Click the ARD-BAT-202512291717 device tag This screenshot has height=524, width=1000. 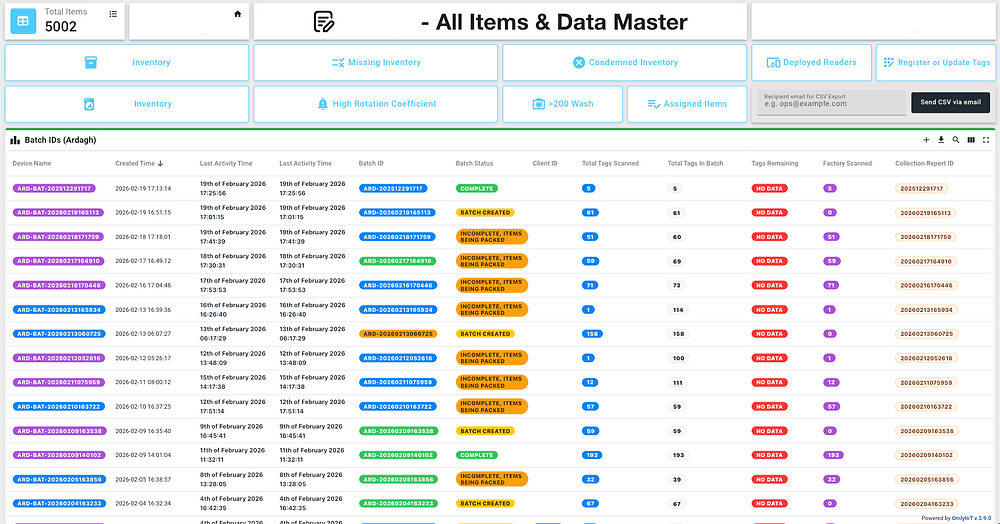54,189
